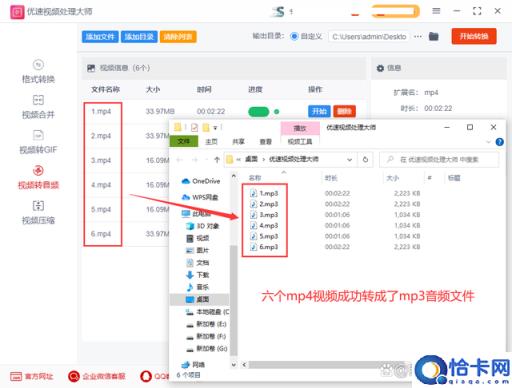Click the Explorer refresh button
512x388 pixels.
[365, 160]
